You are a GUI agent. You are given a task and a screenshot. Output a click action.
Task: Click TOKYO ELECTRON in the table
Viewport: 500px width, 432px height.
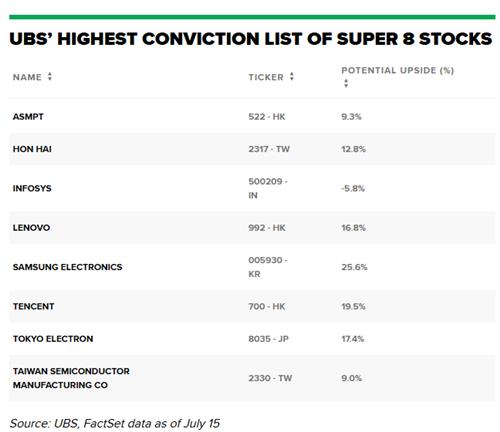tap(53, 339)
